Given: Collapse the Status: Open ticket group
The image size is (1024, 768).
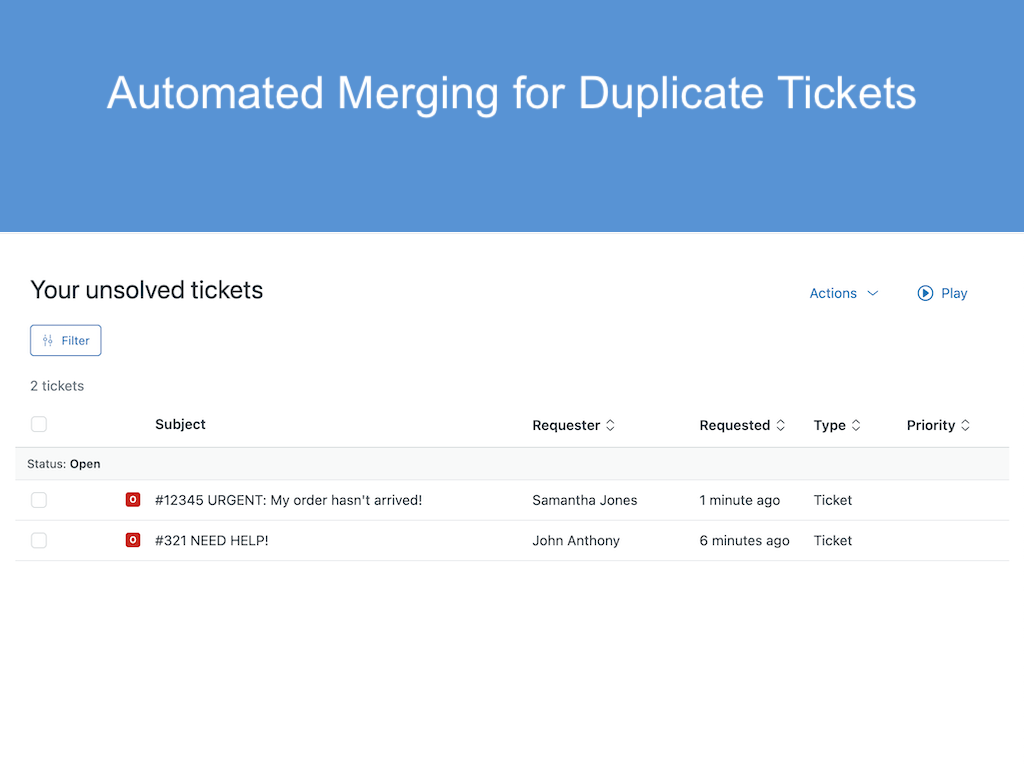Looking at the screenshot, I should pyautogui.click(x=65, y=463).
